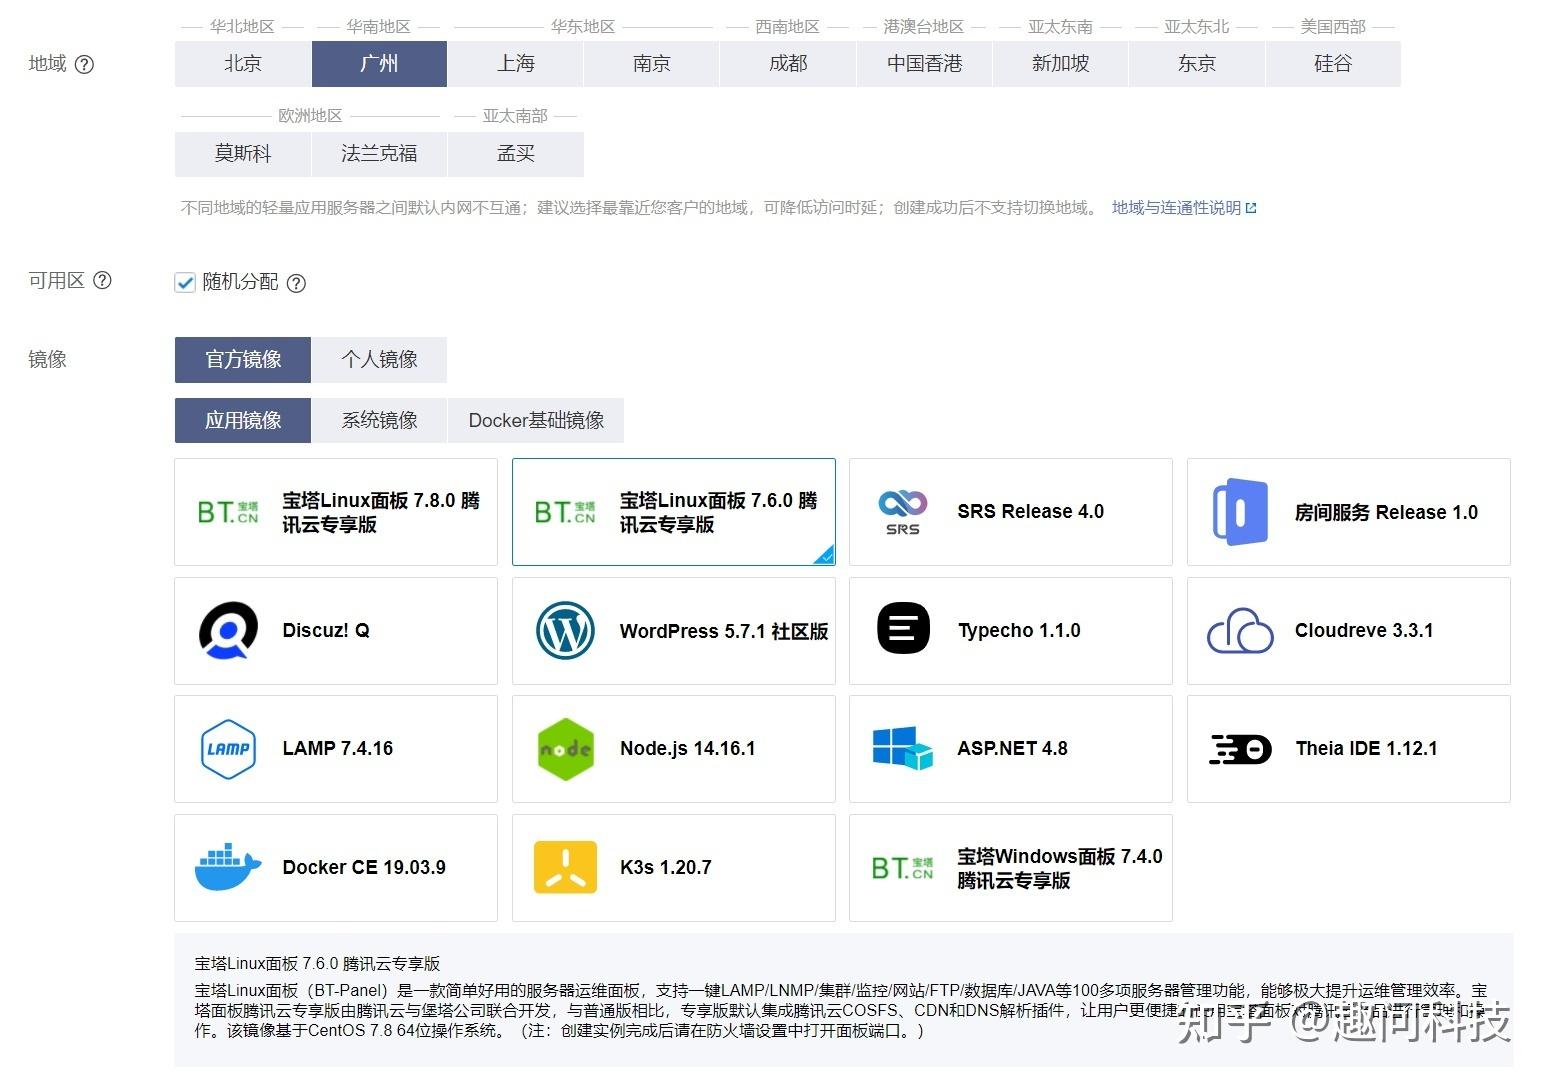The width and height of the screenshot is (1551, 1085).
Task: Select the 东京 region
Action: point(1196,64)
